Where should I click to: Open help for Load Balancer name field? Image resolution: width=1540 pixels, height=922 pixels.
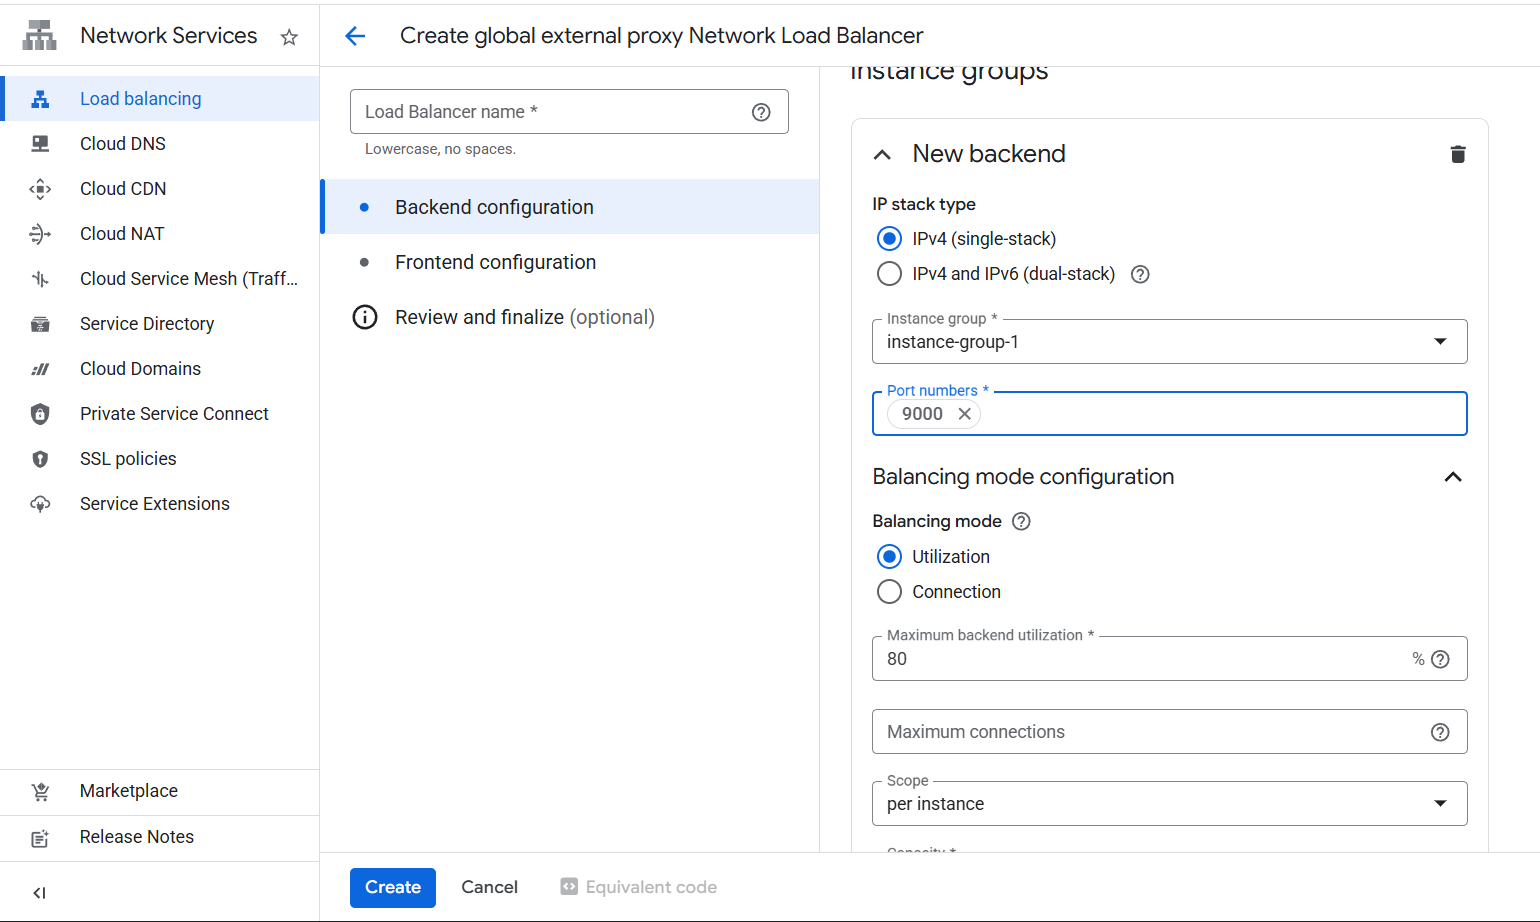click(761, 112)
